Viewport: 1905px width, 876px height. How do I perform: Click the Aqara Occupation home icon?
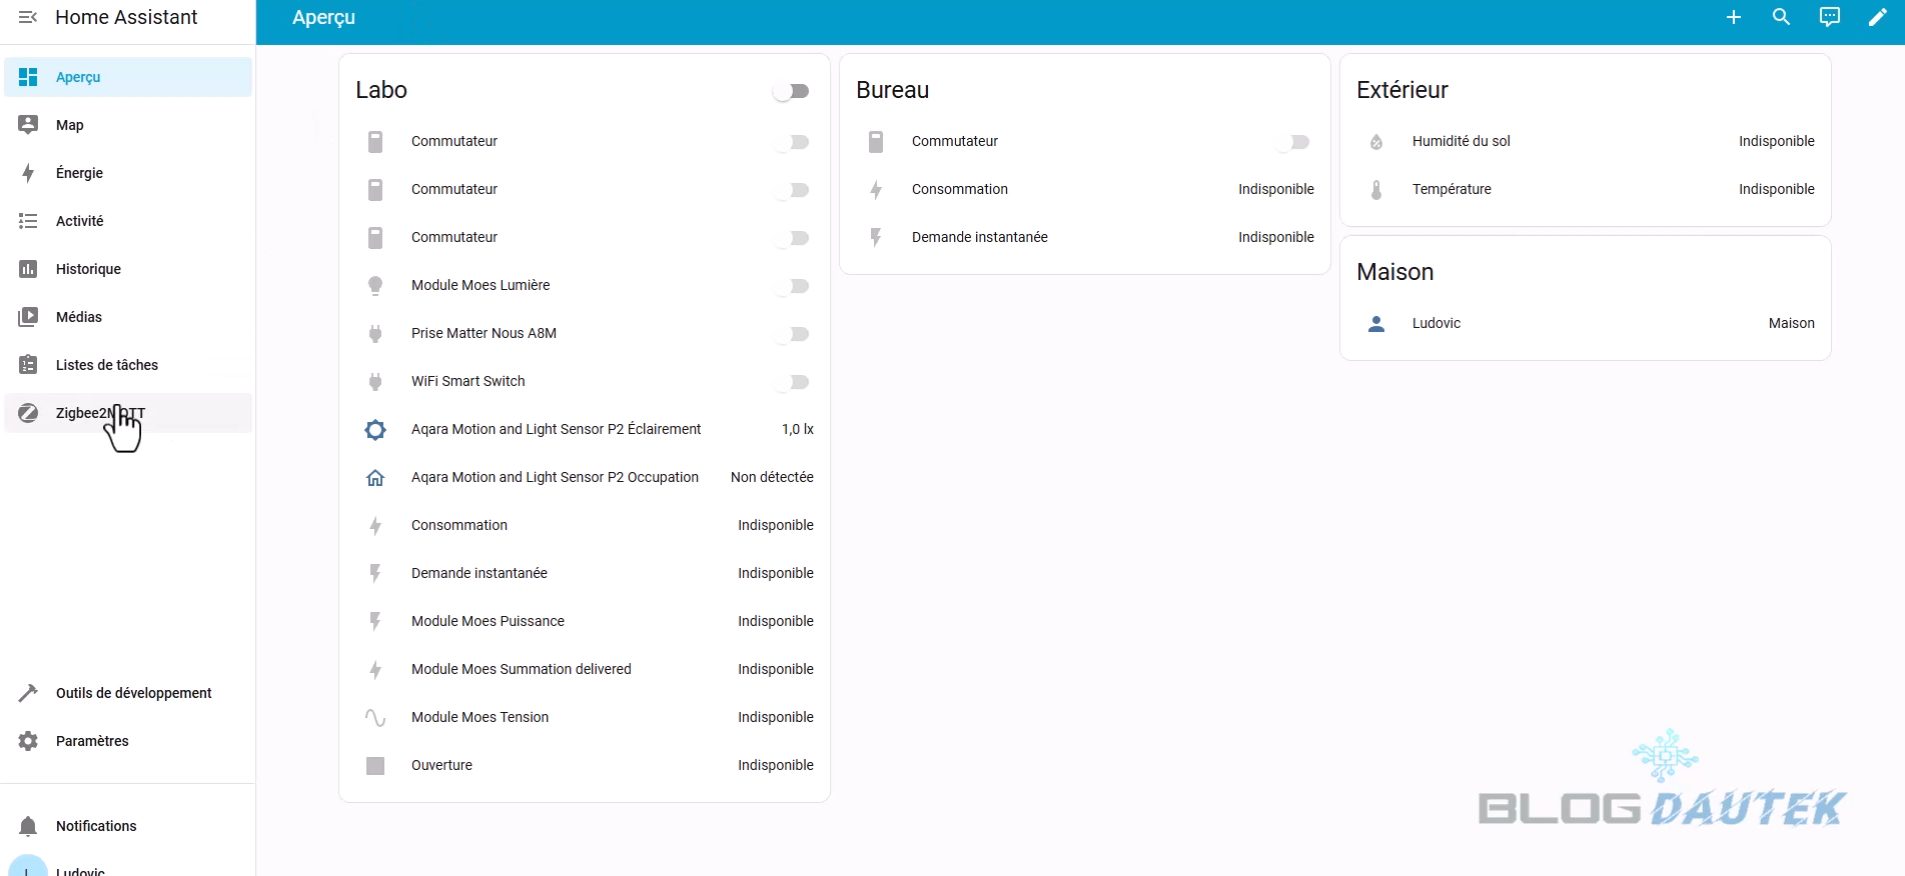tap(375, 478)
